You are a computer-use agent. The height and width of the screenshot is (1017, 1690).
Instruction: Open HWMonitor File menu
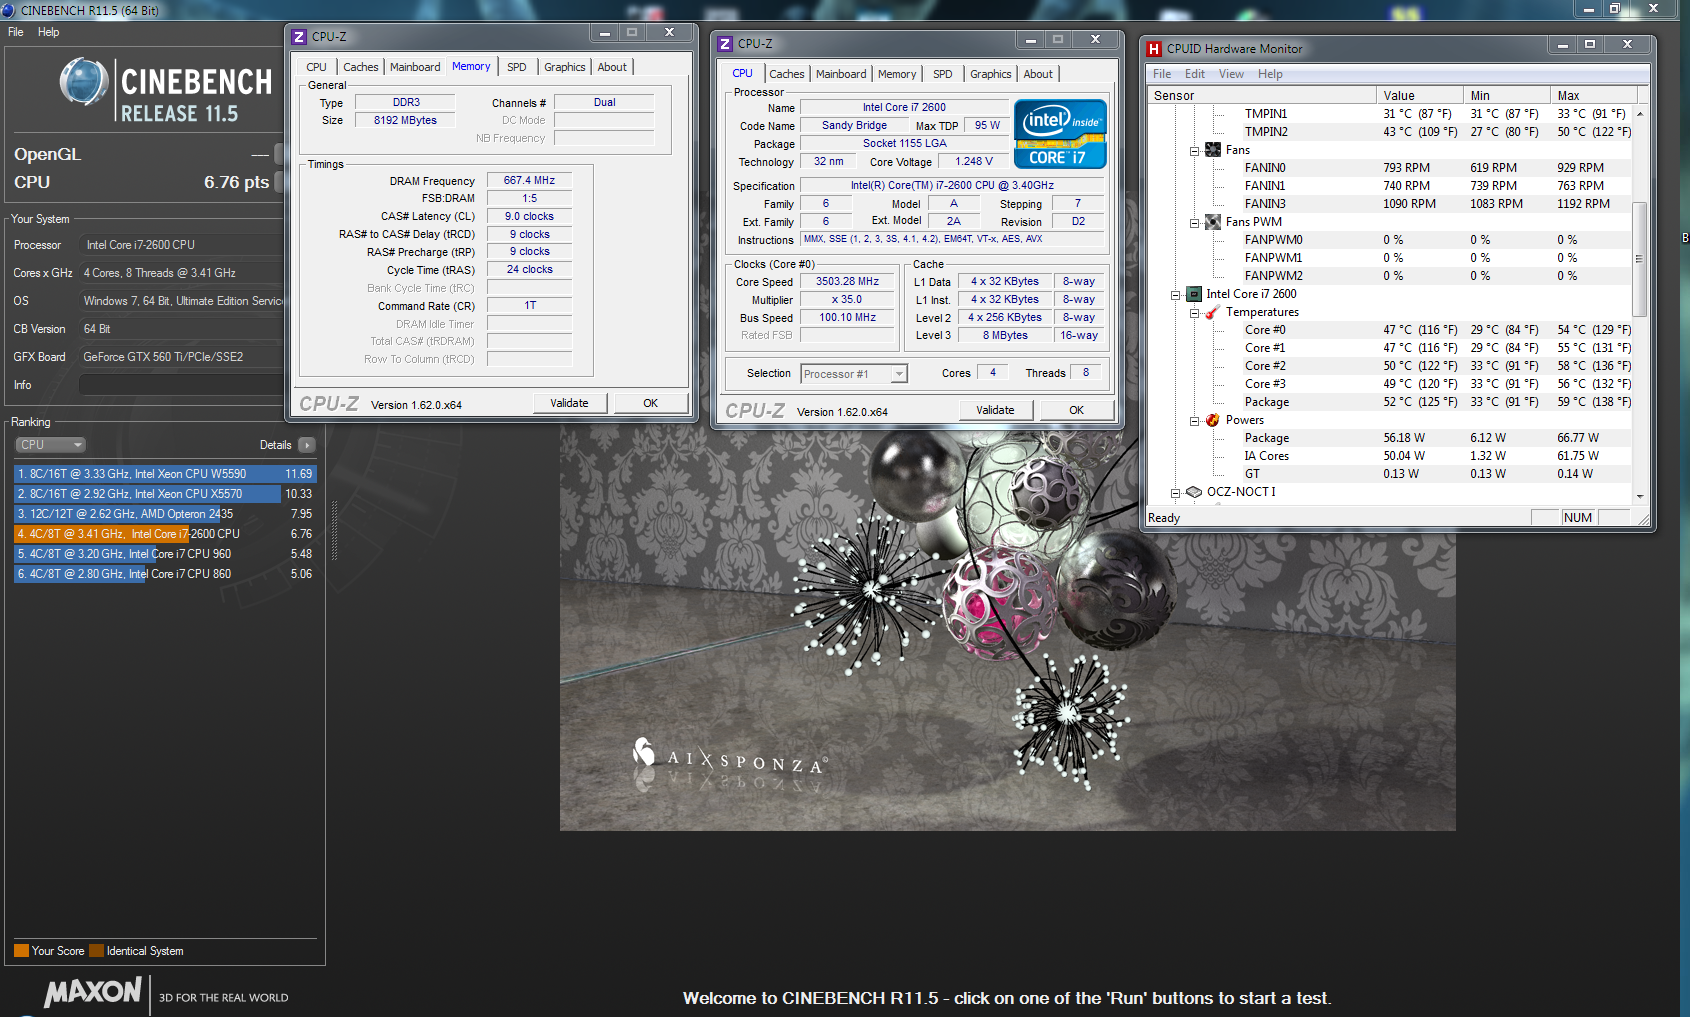point(1162,74)
